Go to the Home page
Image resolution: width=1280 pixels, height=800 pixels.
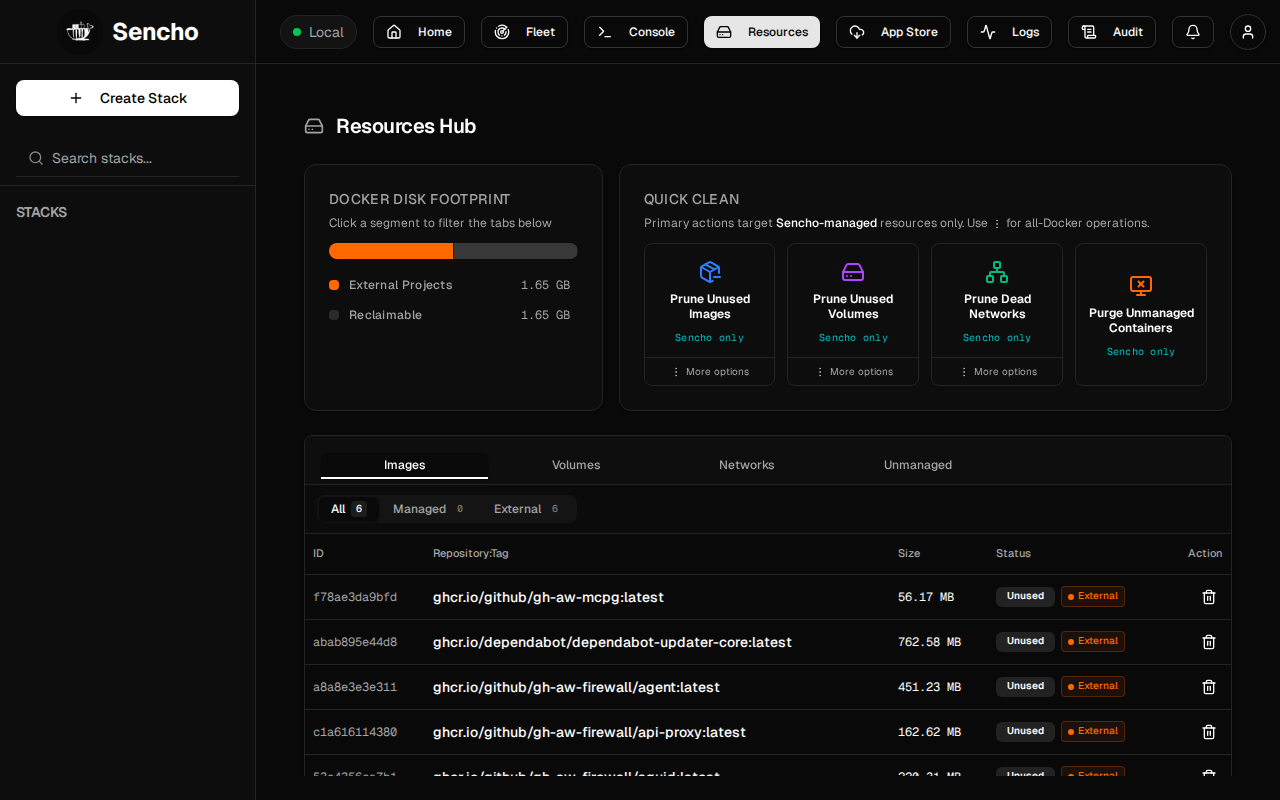point(419,32)
